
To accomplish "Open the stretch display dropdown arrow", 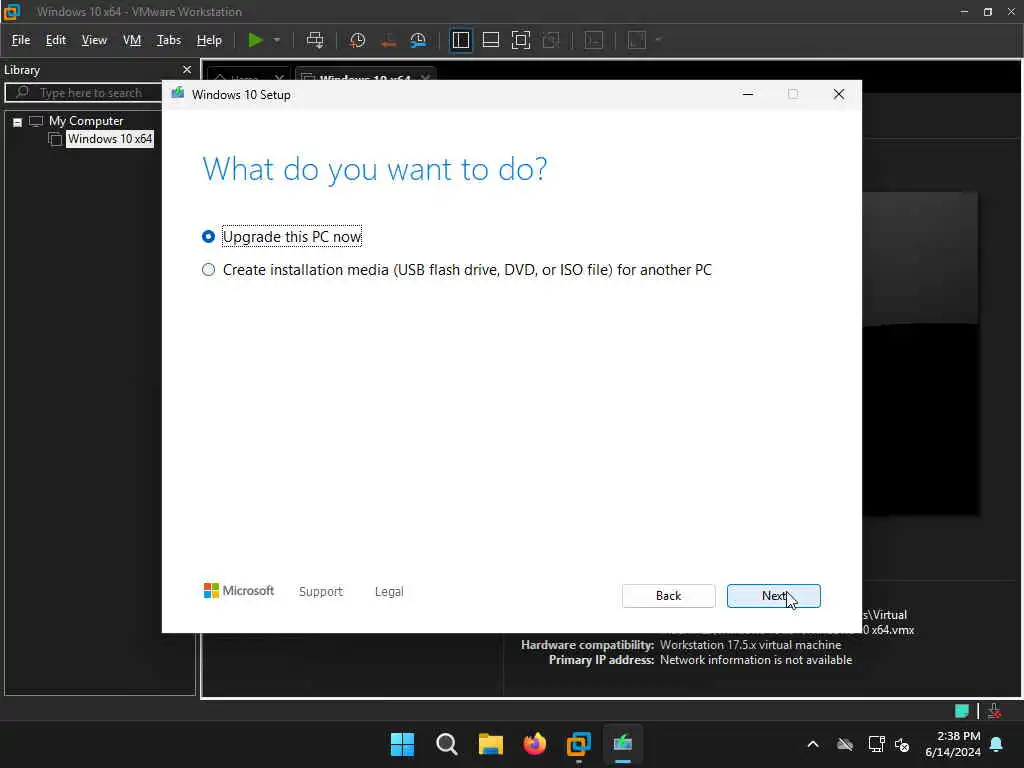I will coord(658,40).
